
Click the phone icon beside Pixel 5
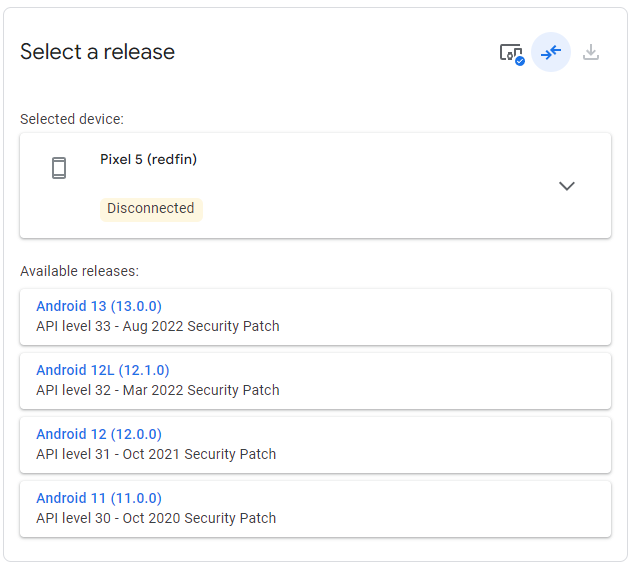59,168
